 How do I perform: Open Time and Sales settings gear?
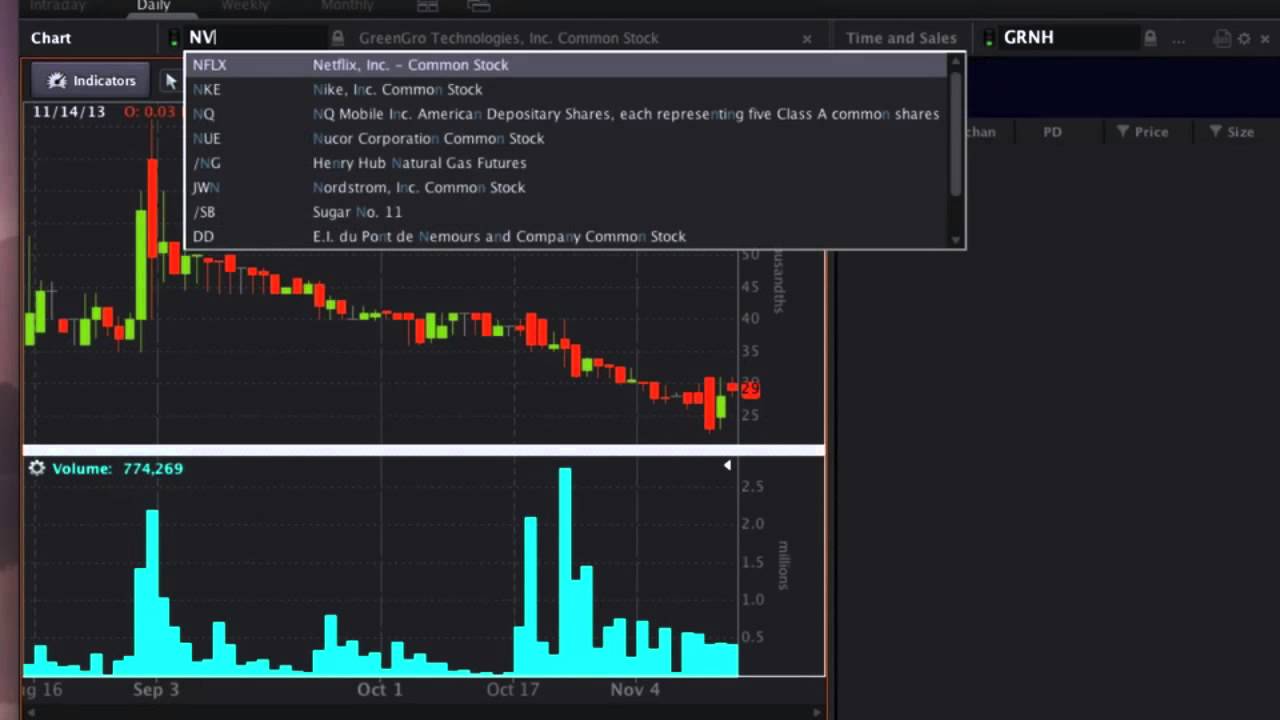pyautogui.click(x=1244, y=38)
